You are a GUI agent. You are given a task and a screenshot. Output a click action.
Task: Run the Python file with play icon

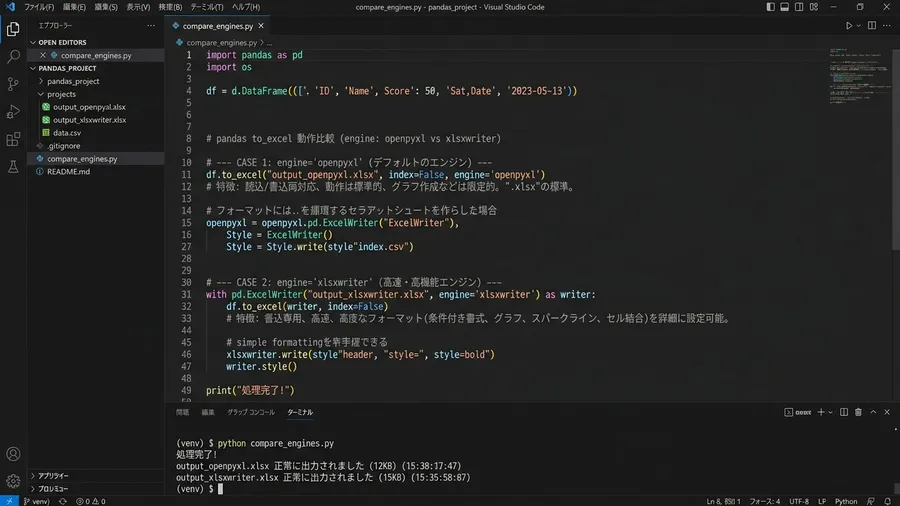848,26
